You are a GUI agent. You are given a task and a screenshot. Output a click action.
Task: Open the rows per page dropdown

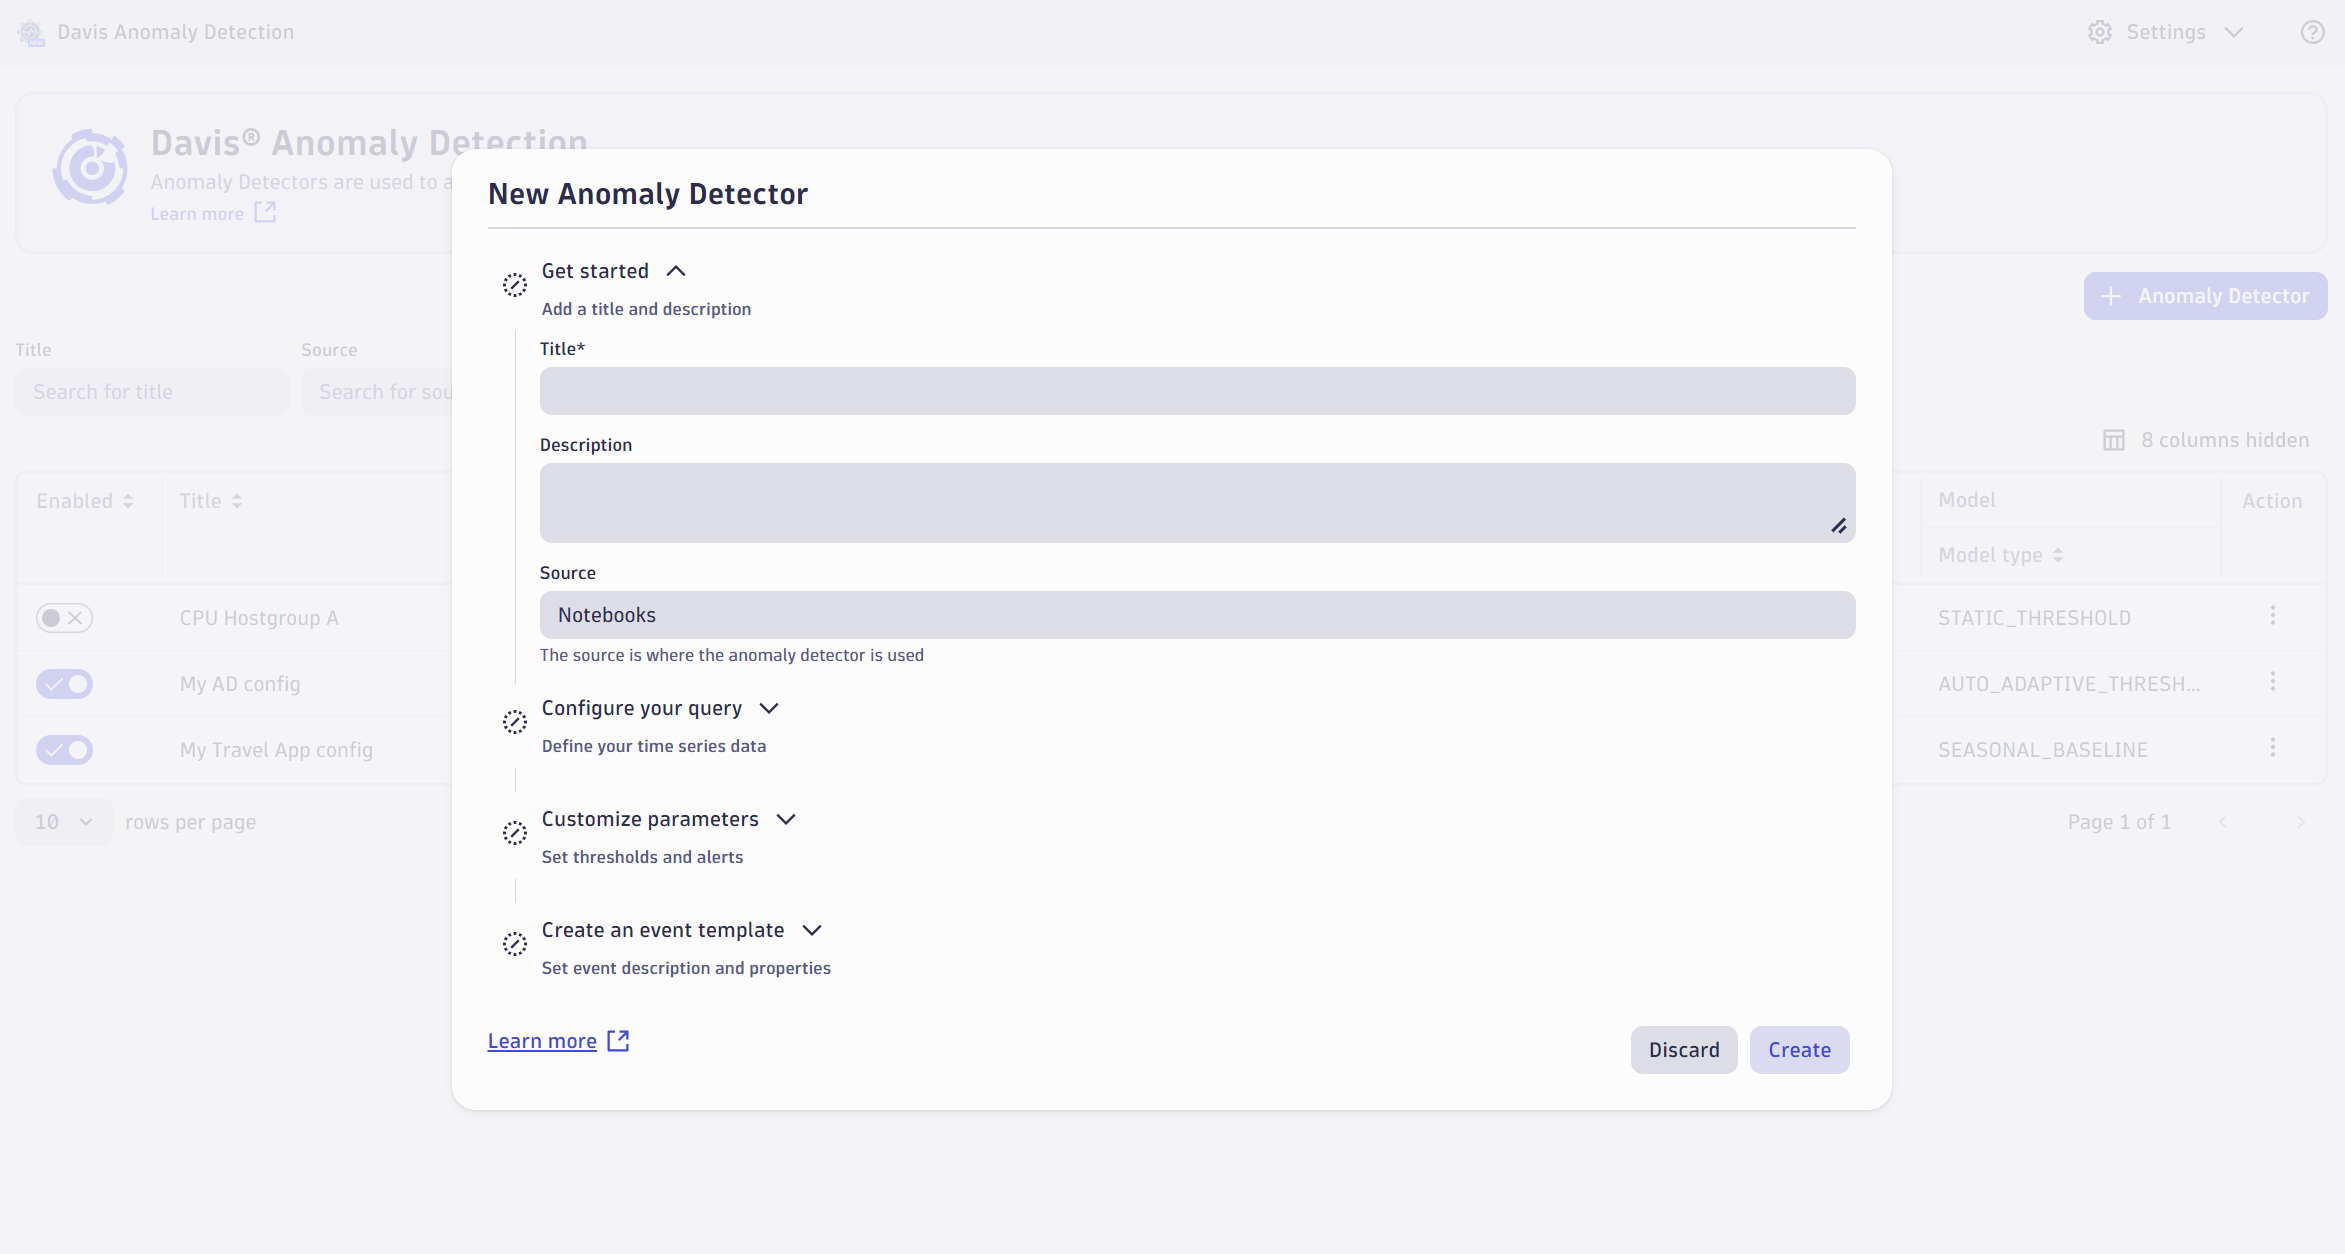(63, 821)
